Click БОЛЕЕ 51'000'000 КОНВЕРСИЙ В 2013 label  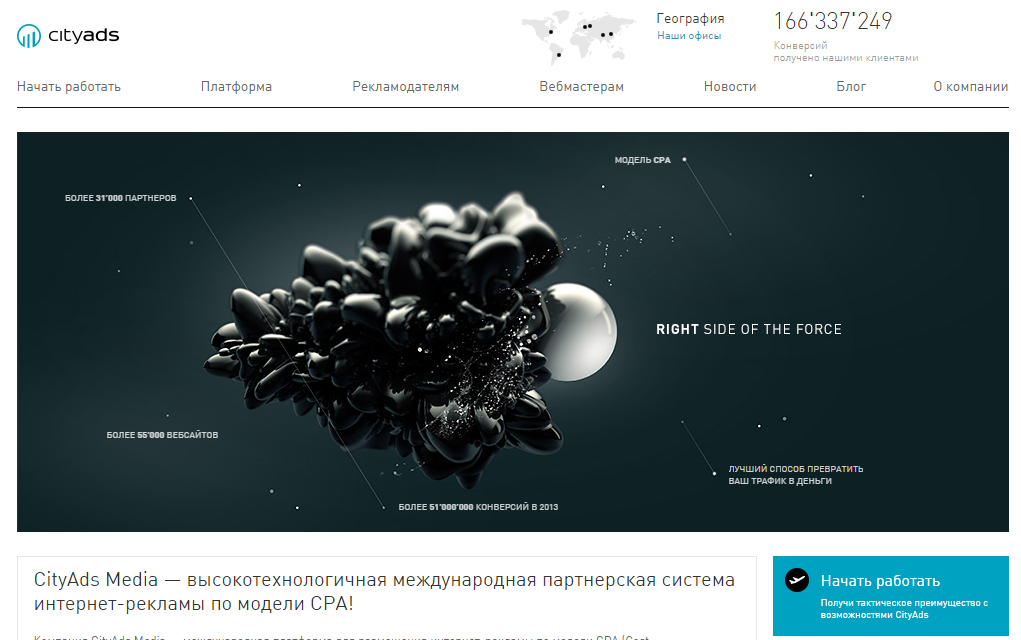tap(479, 507)
